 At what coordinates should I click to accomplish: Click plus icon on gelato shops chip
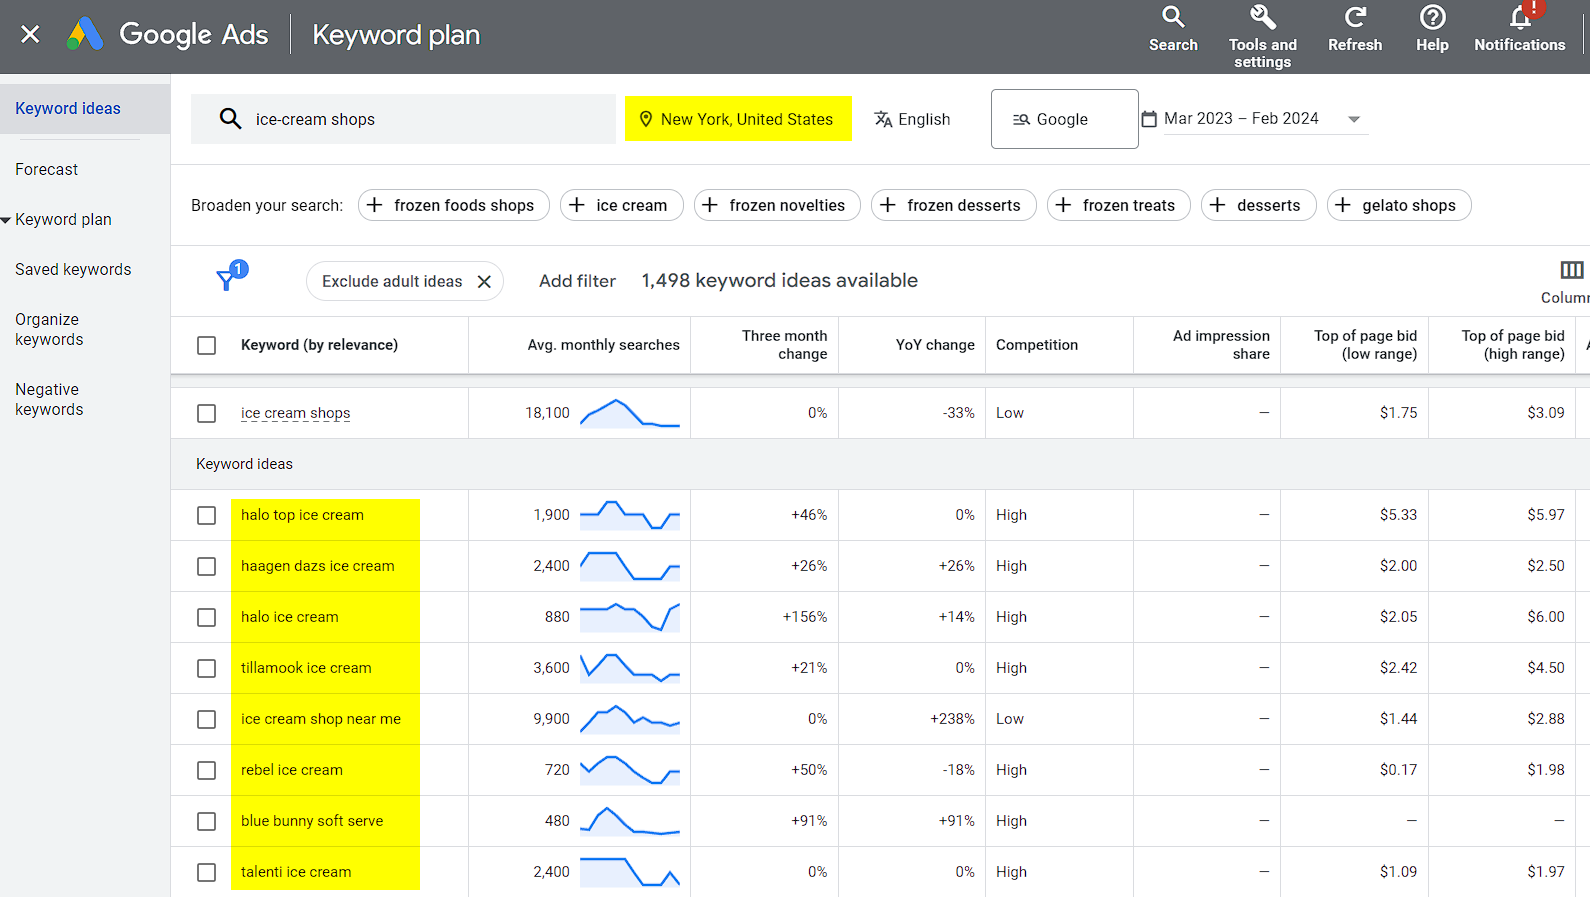[x=1343, y=205]
